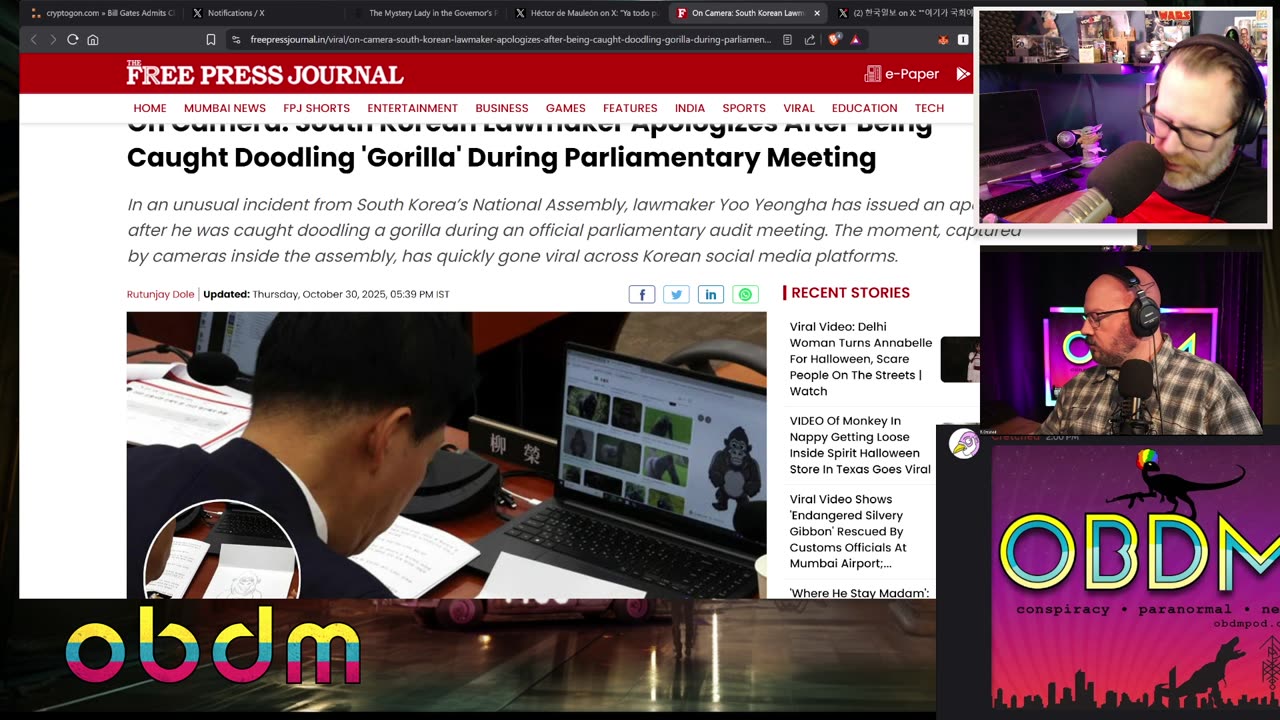This screenshot has width=1280, height=720.
Task: Open the Monkey In Nappy Spirit Halloween story
Action: 860,445
